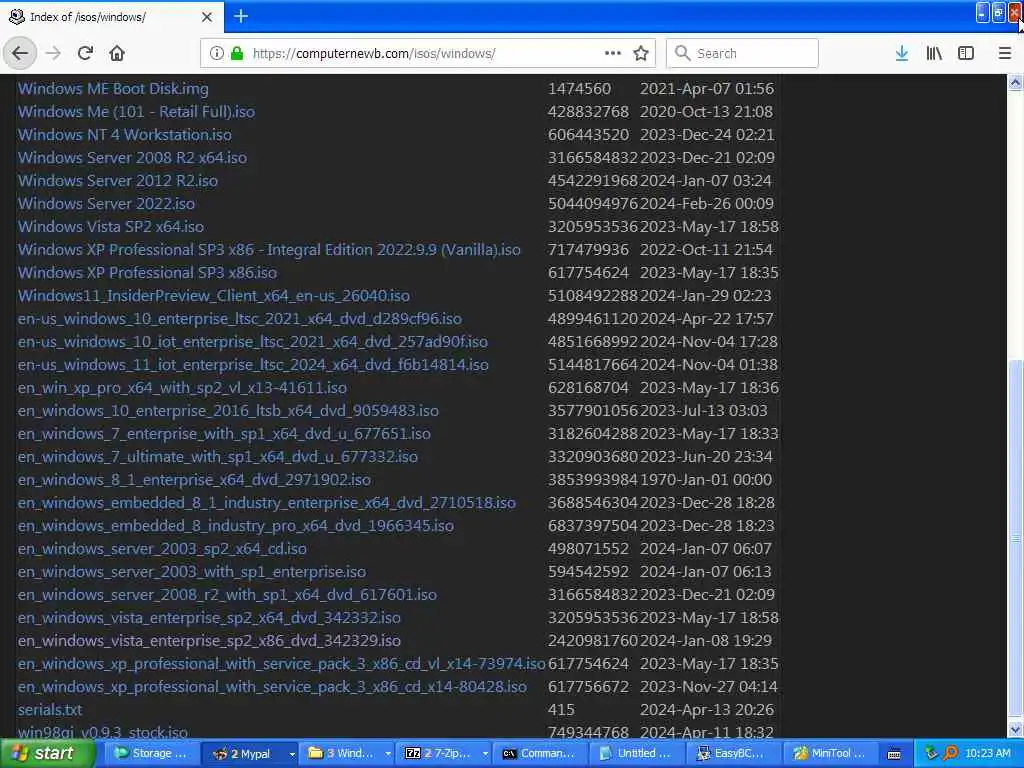Click the on-screen keyboard taskbar icon

[895, 754]
